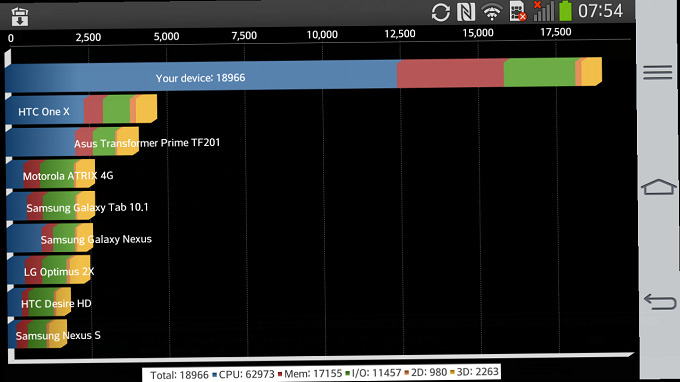Click the green I/O segment of your device bar
The height and width of the screenshot is (382, 680).
(539, 72)
